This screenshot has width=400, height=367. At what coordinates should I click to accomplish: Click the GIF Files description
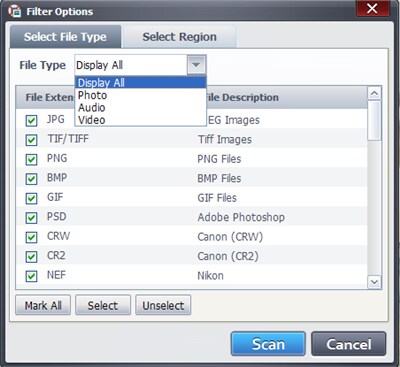click(217, 198)
